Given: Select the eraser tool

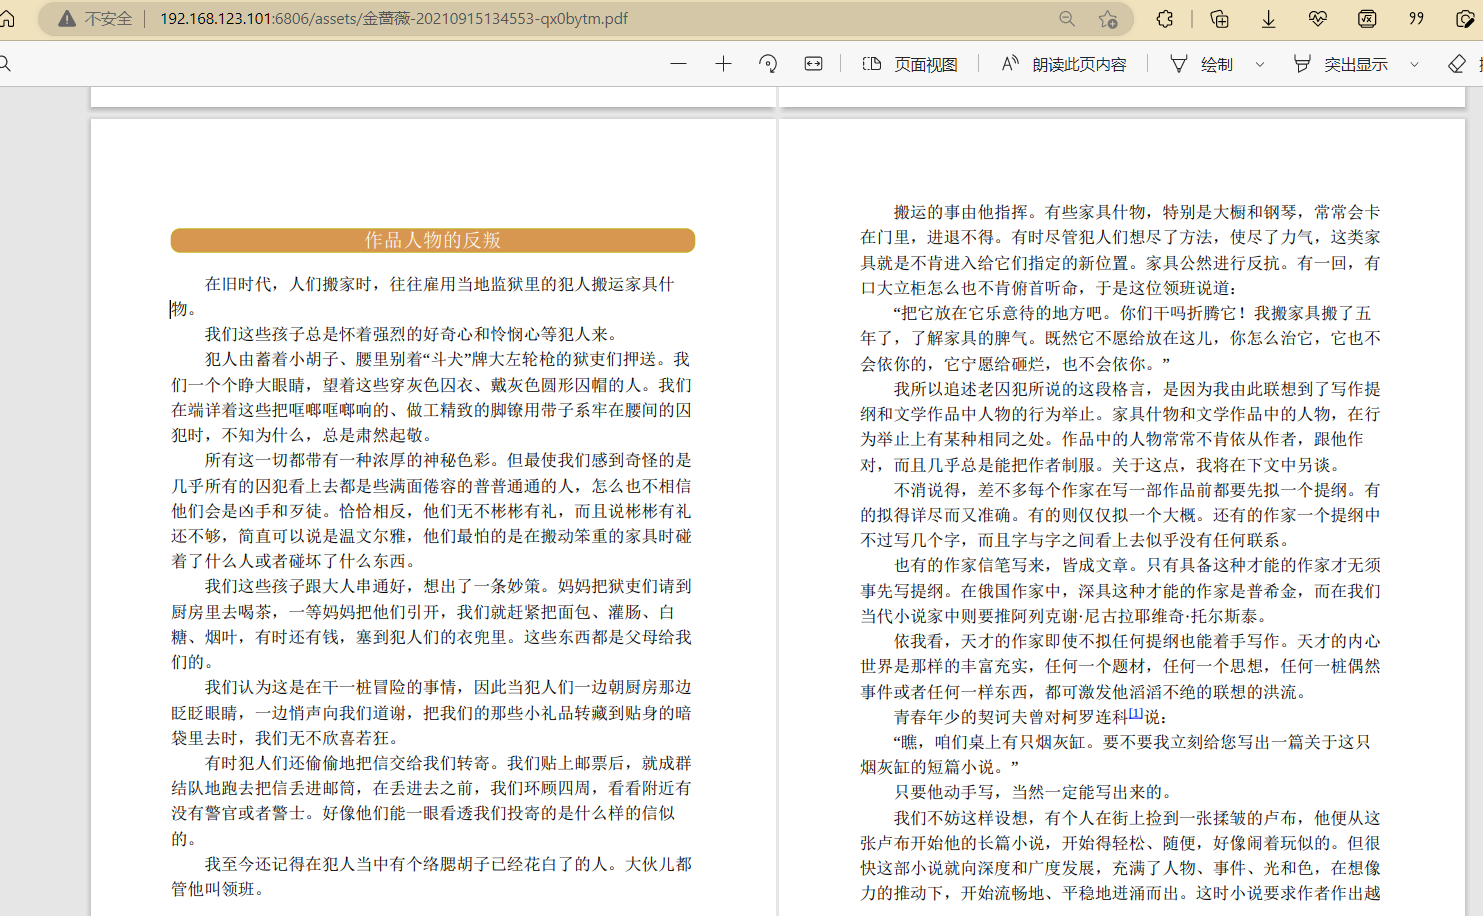Looking at the screenshot, I should (1457, 64).
